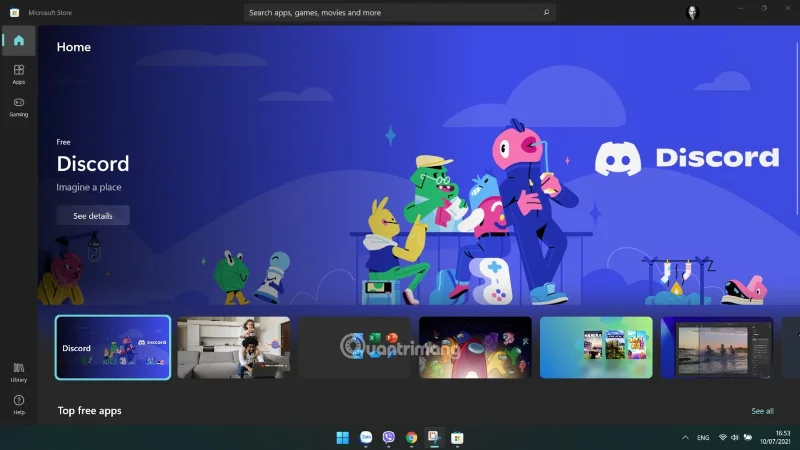Open Microsoft Store taskbar icon
The height and width of the screenshot is (450, 800).
tap(457, 438)
